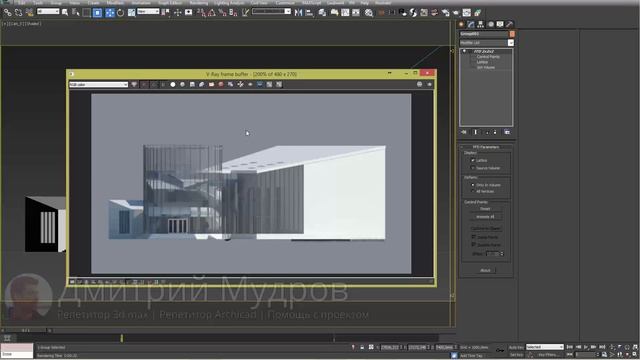640x360 pixels.
Task: Collapse the FFD Parameters rollout
Action: click(x=486, y=147)
